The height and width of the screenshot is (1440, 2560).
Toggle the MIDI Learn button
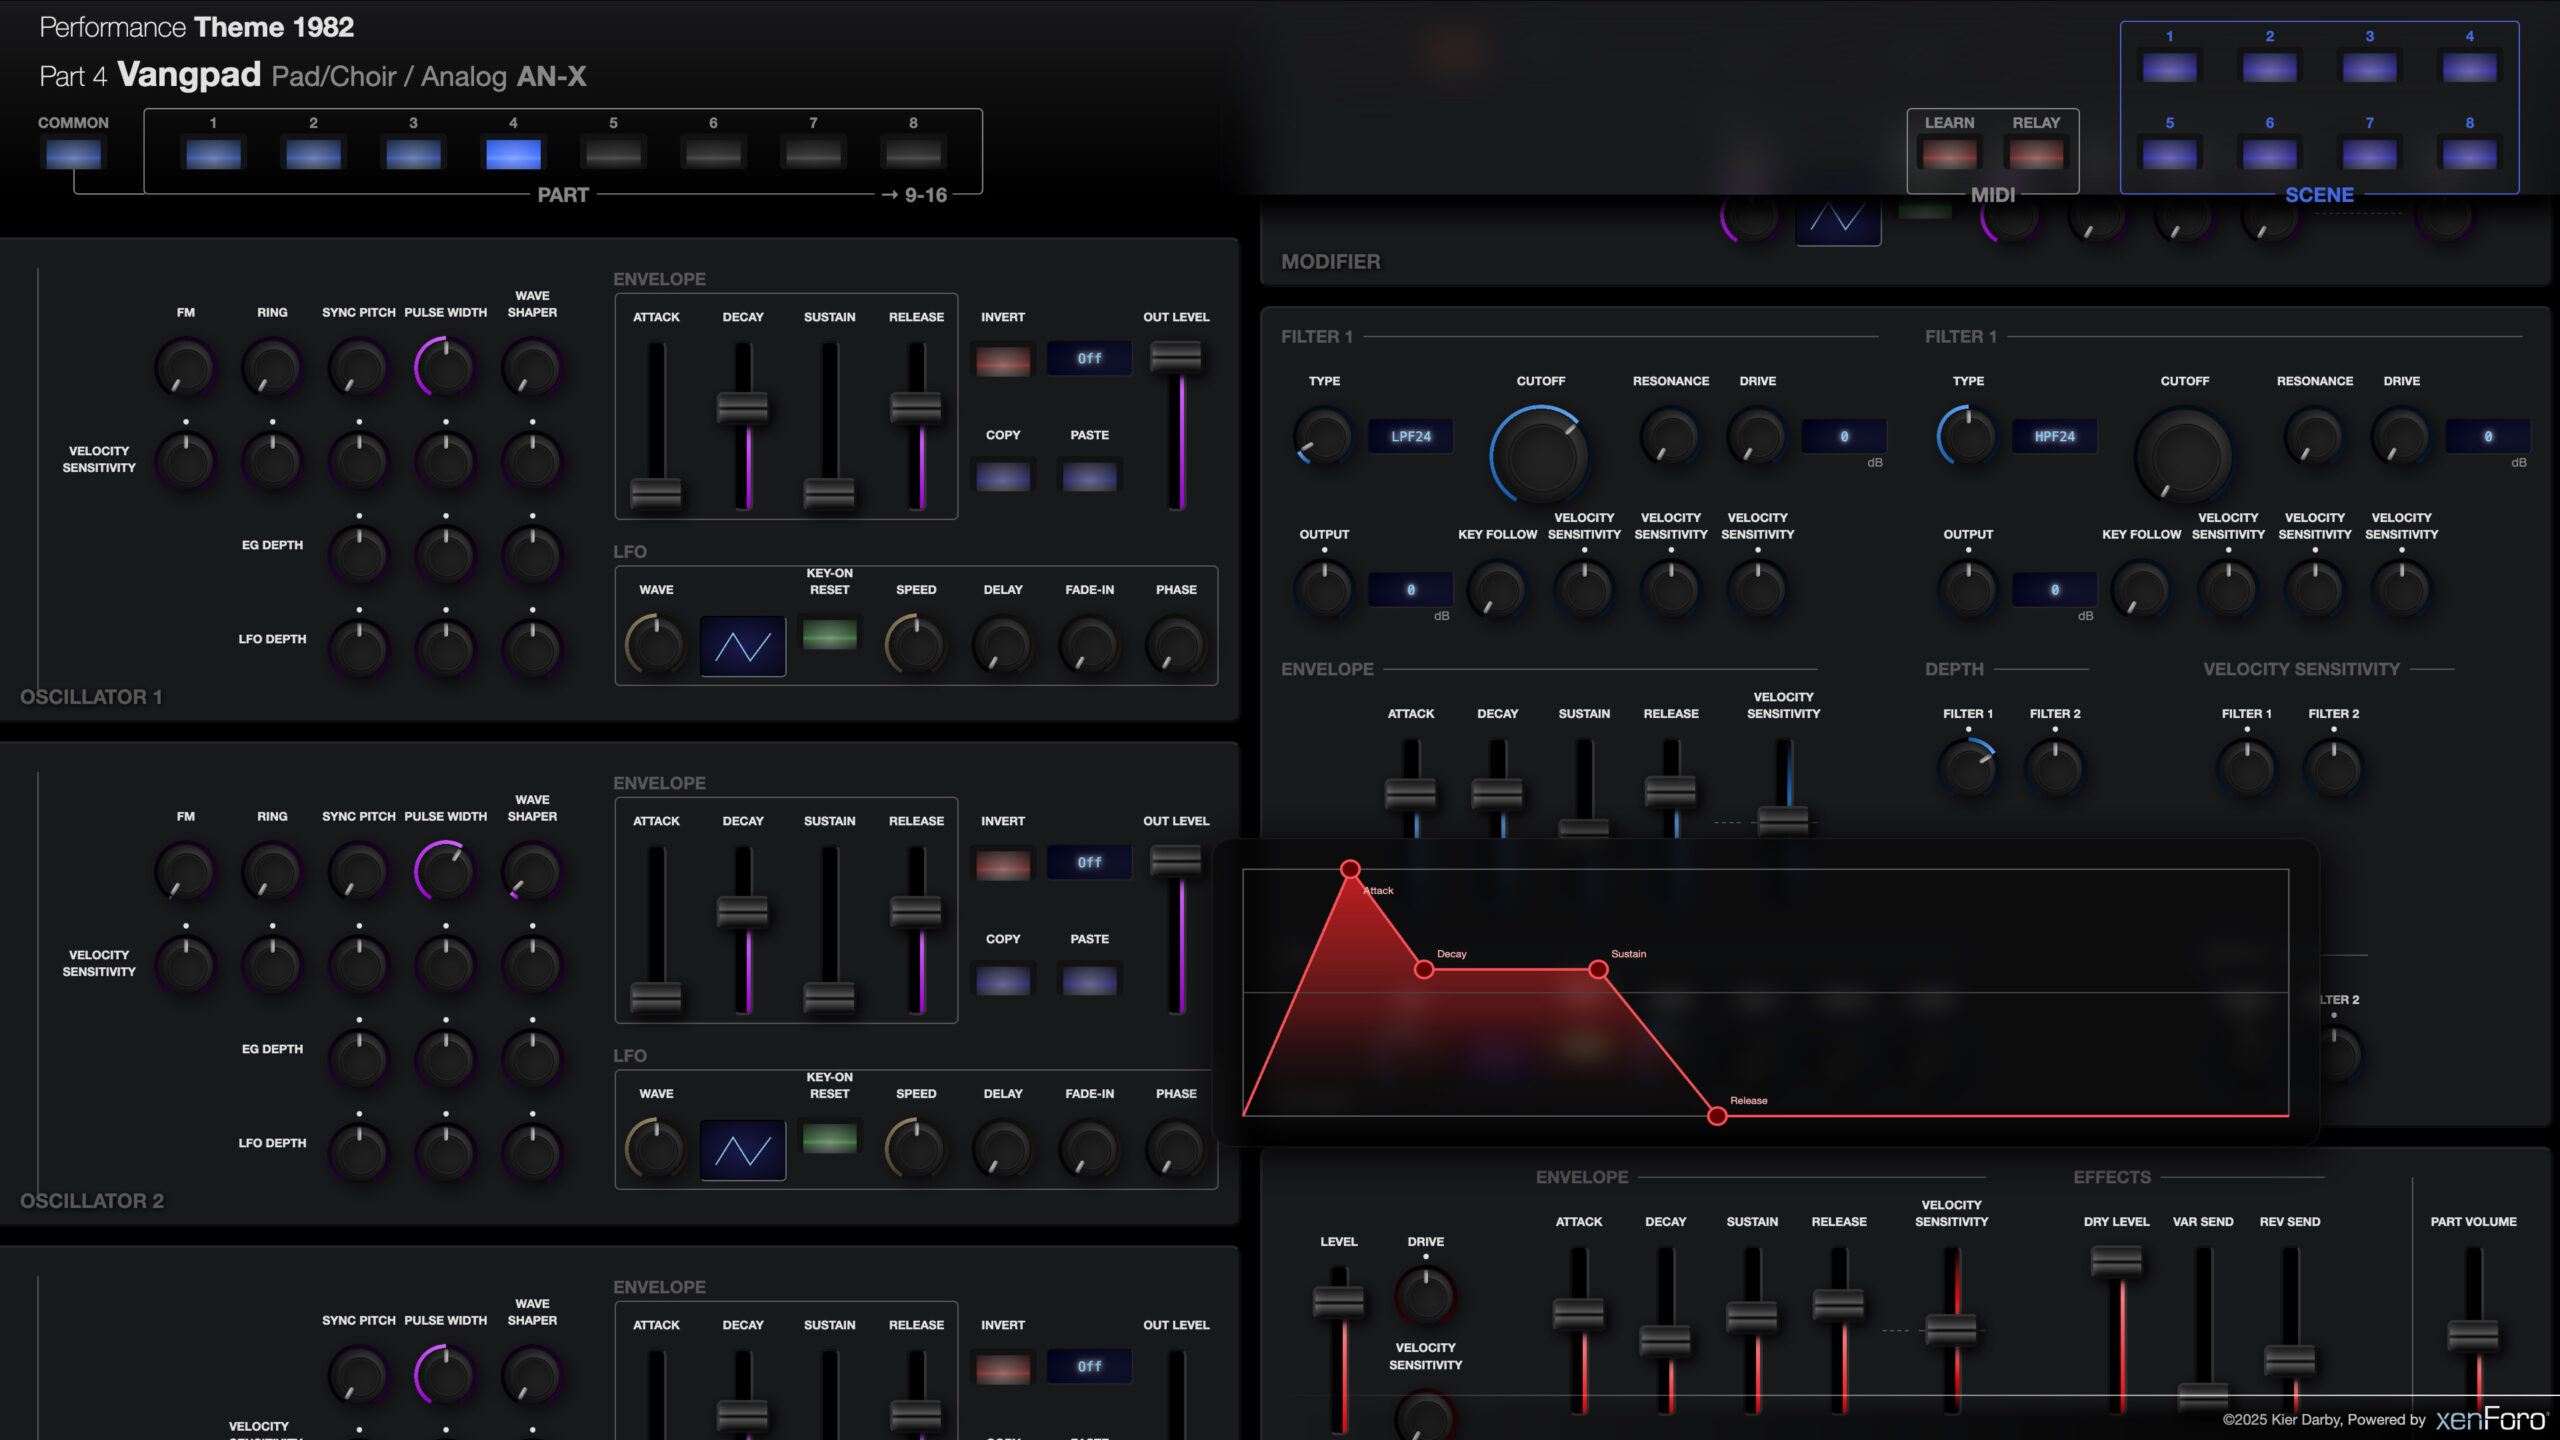coord(1949,154)
